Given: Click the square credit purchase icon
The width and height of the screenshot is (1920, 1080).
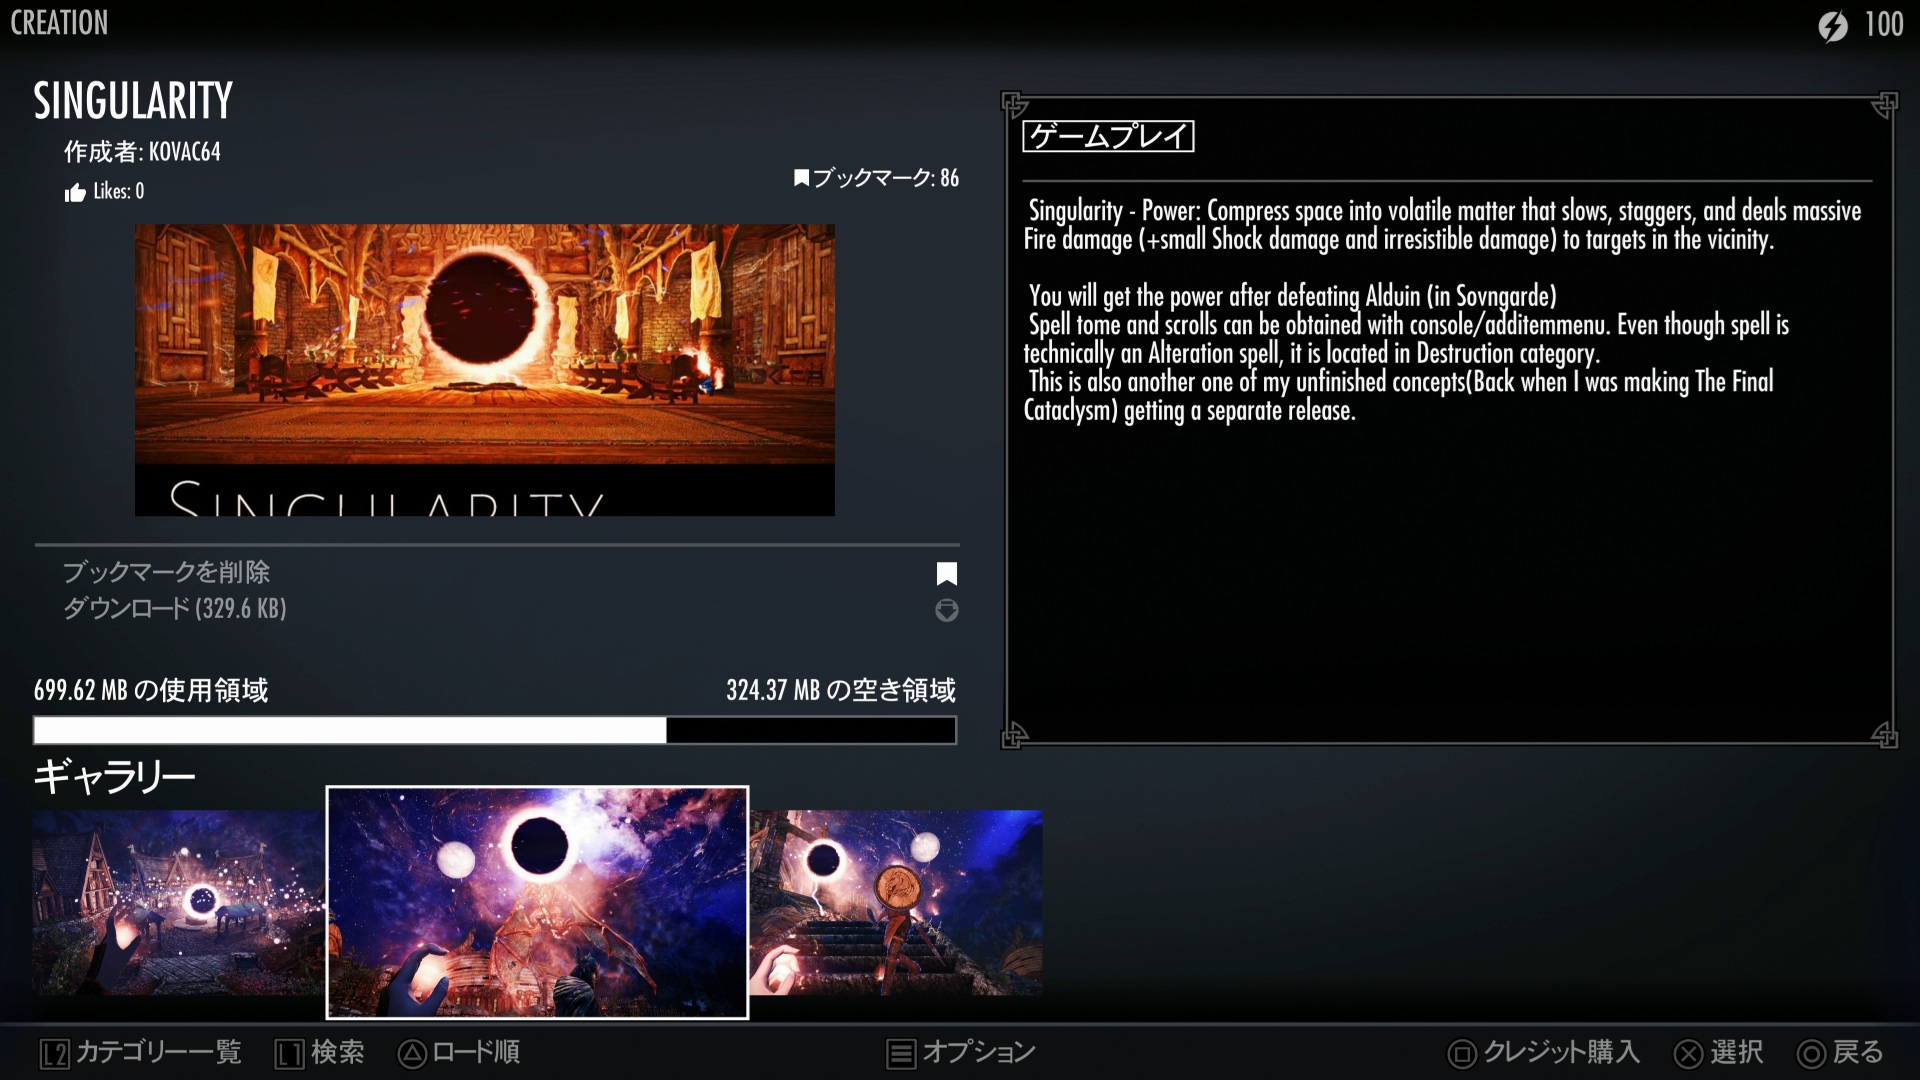Looking at the screenshot, I should point(1462,1053).
